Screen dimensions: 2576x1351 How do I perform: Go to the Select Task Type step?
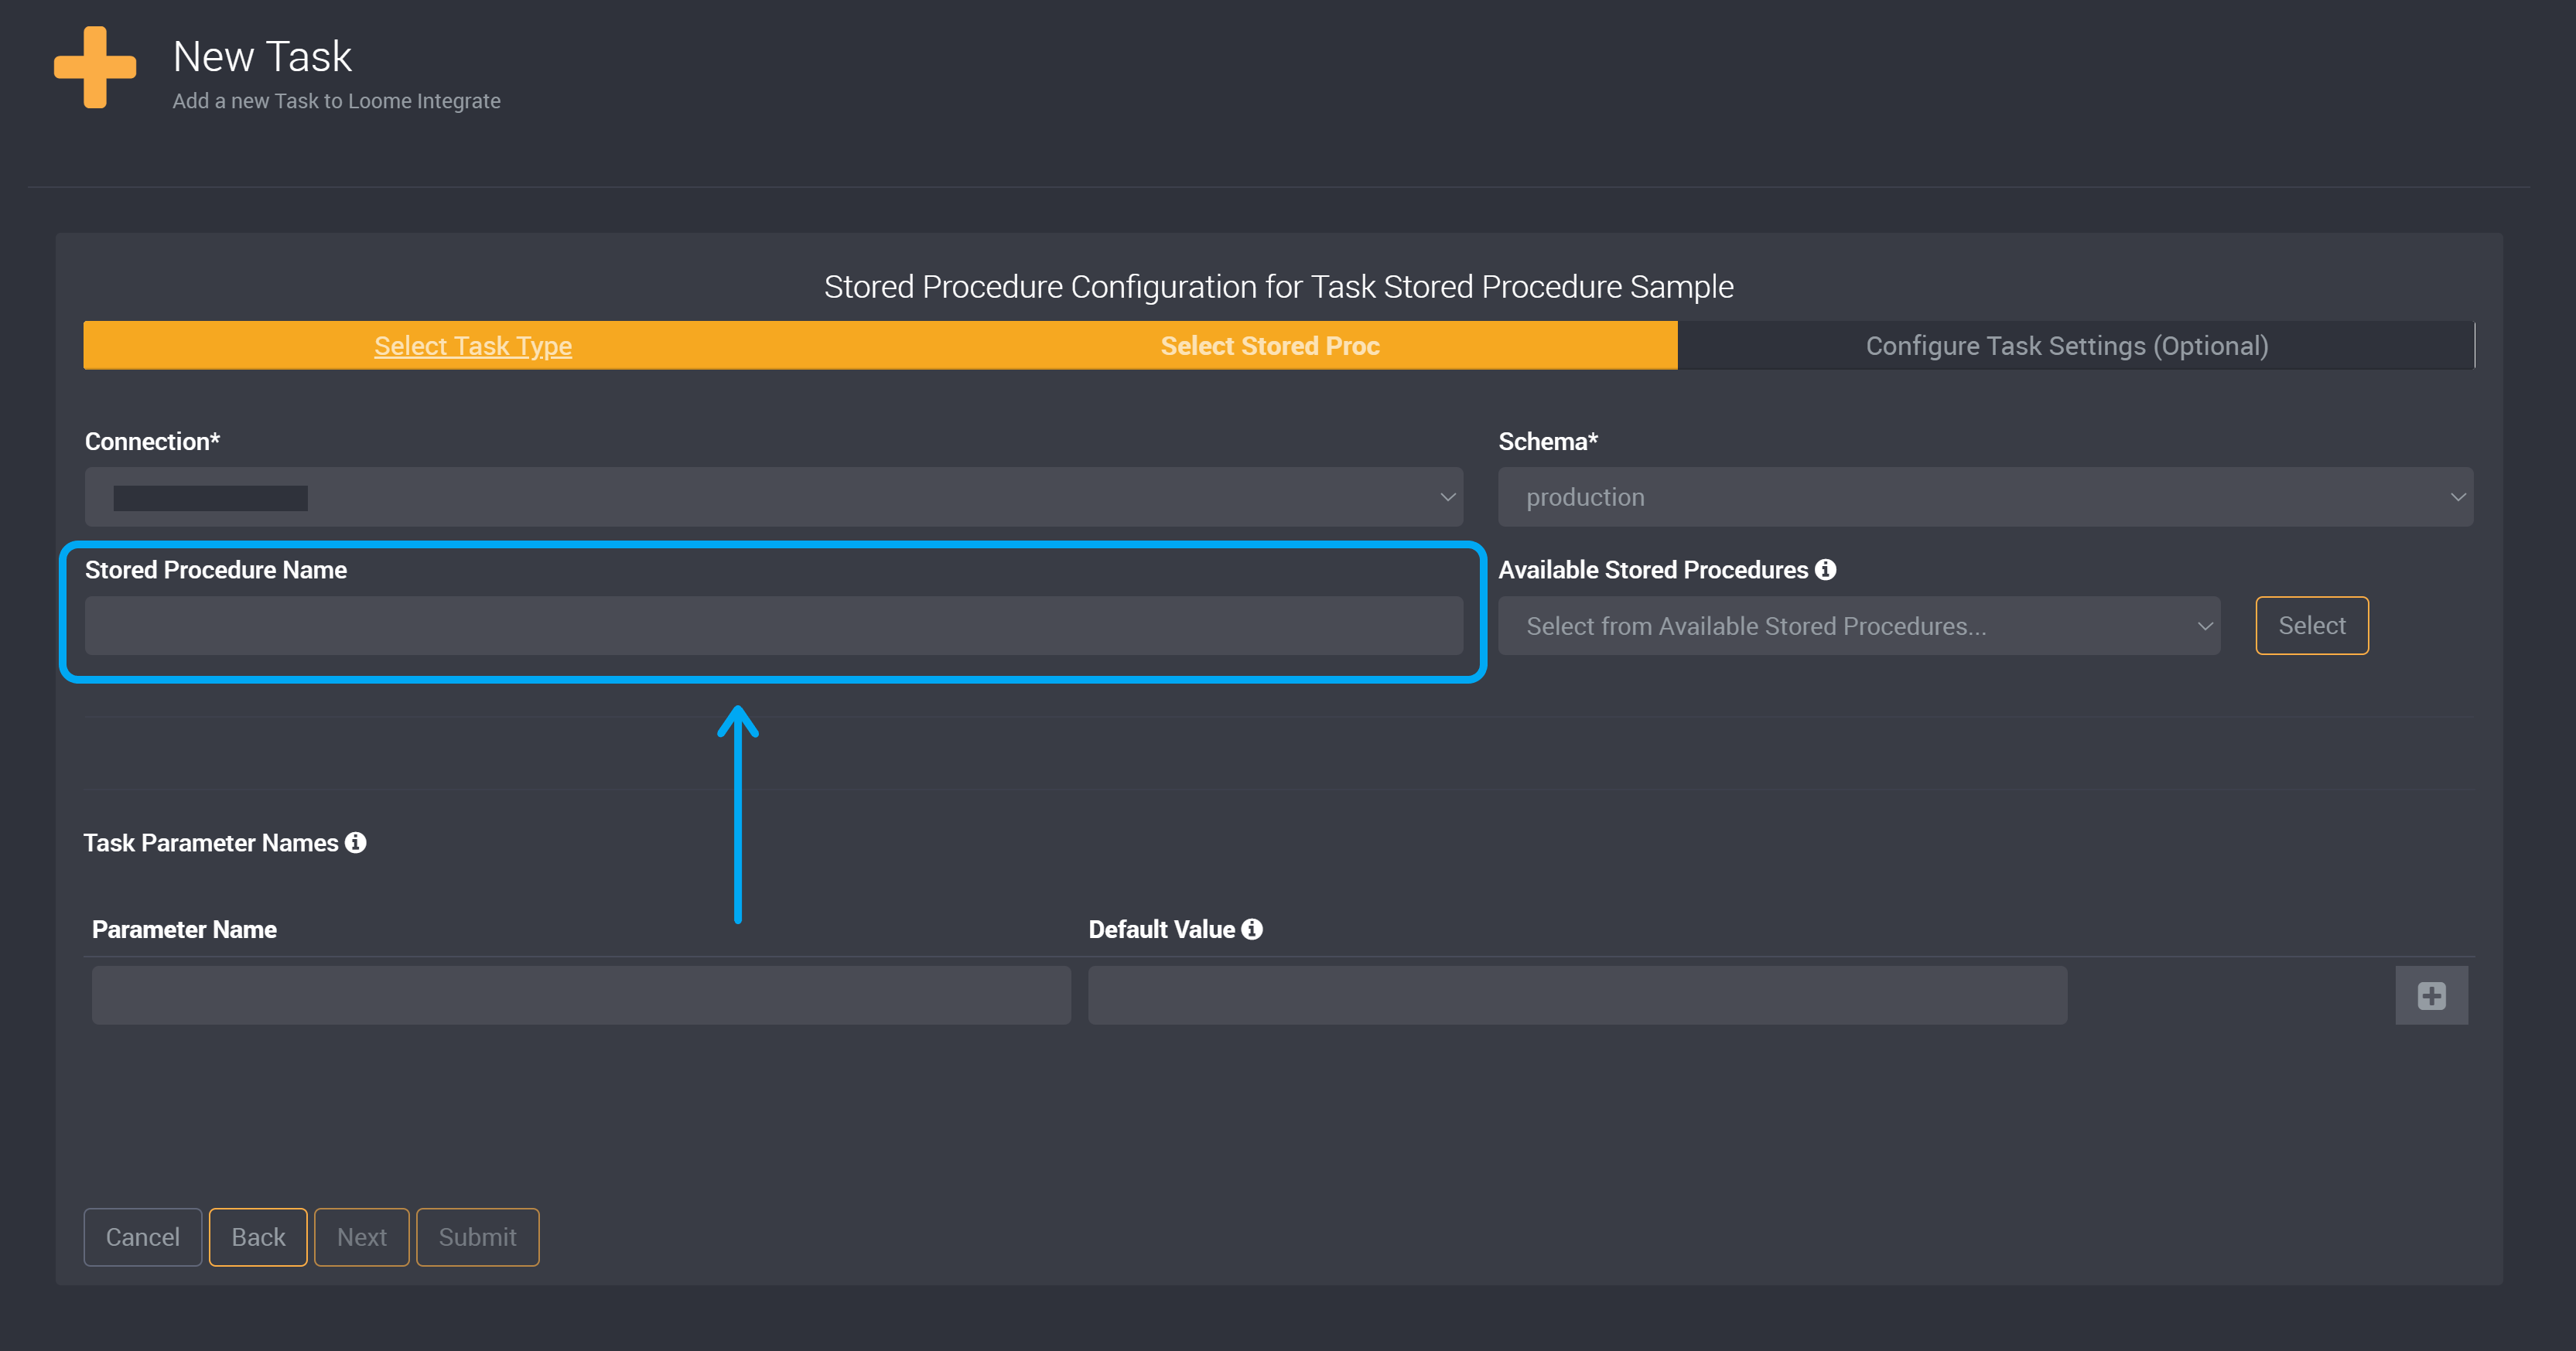473,345
